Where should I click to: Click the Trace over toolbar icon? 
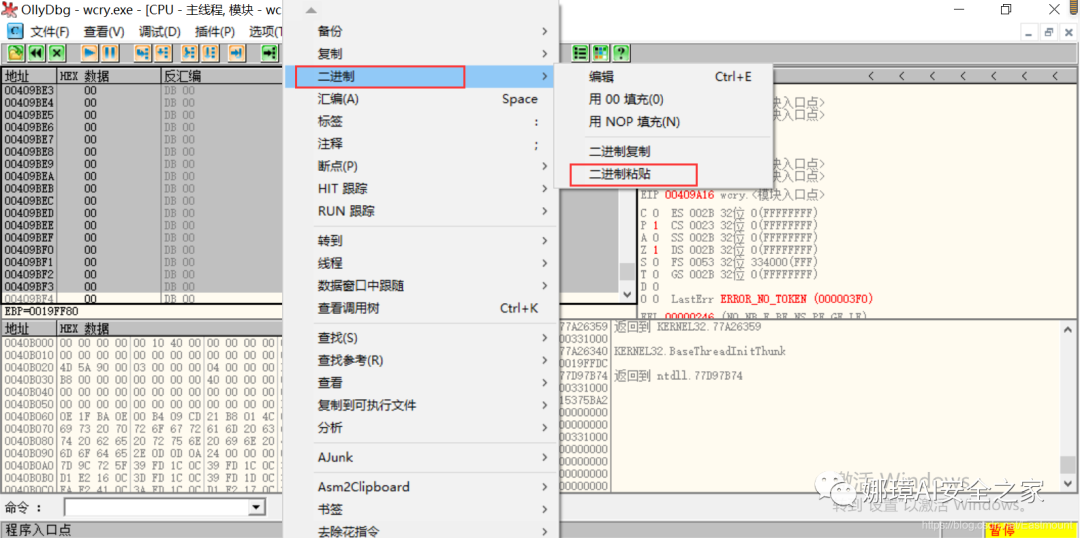pyautogui.click(x=210, y=53)
